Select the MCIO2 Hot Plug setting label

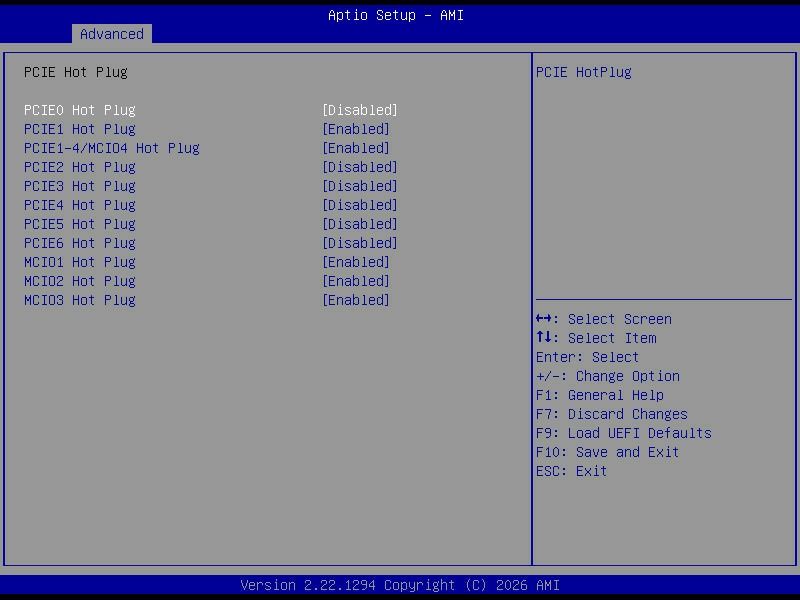tap(80, 281)
